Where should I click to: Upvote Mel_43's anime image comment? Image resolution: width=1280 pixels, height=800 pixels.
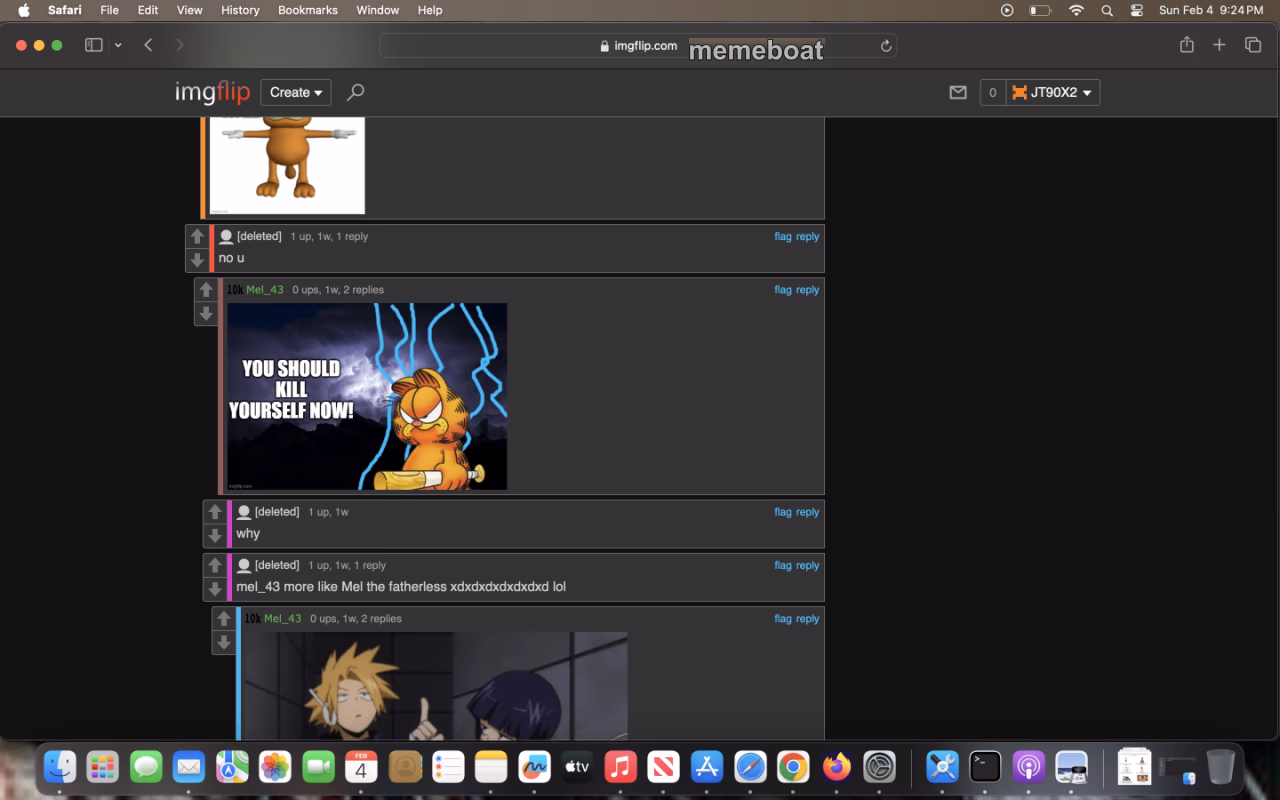(223, 619)
